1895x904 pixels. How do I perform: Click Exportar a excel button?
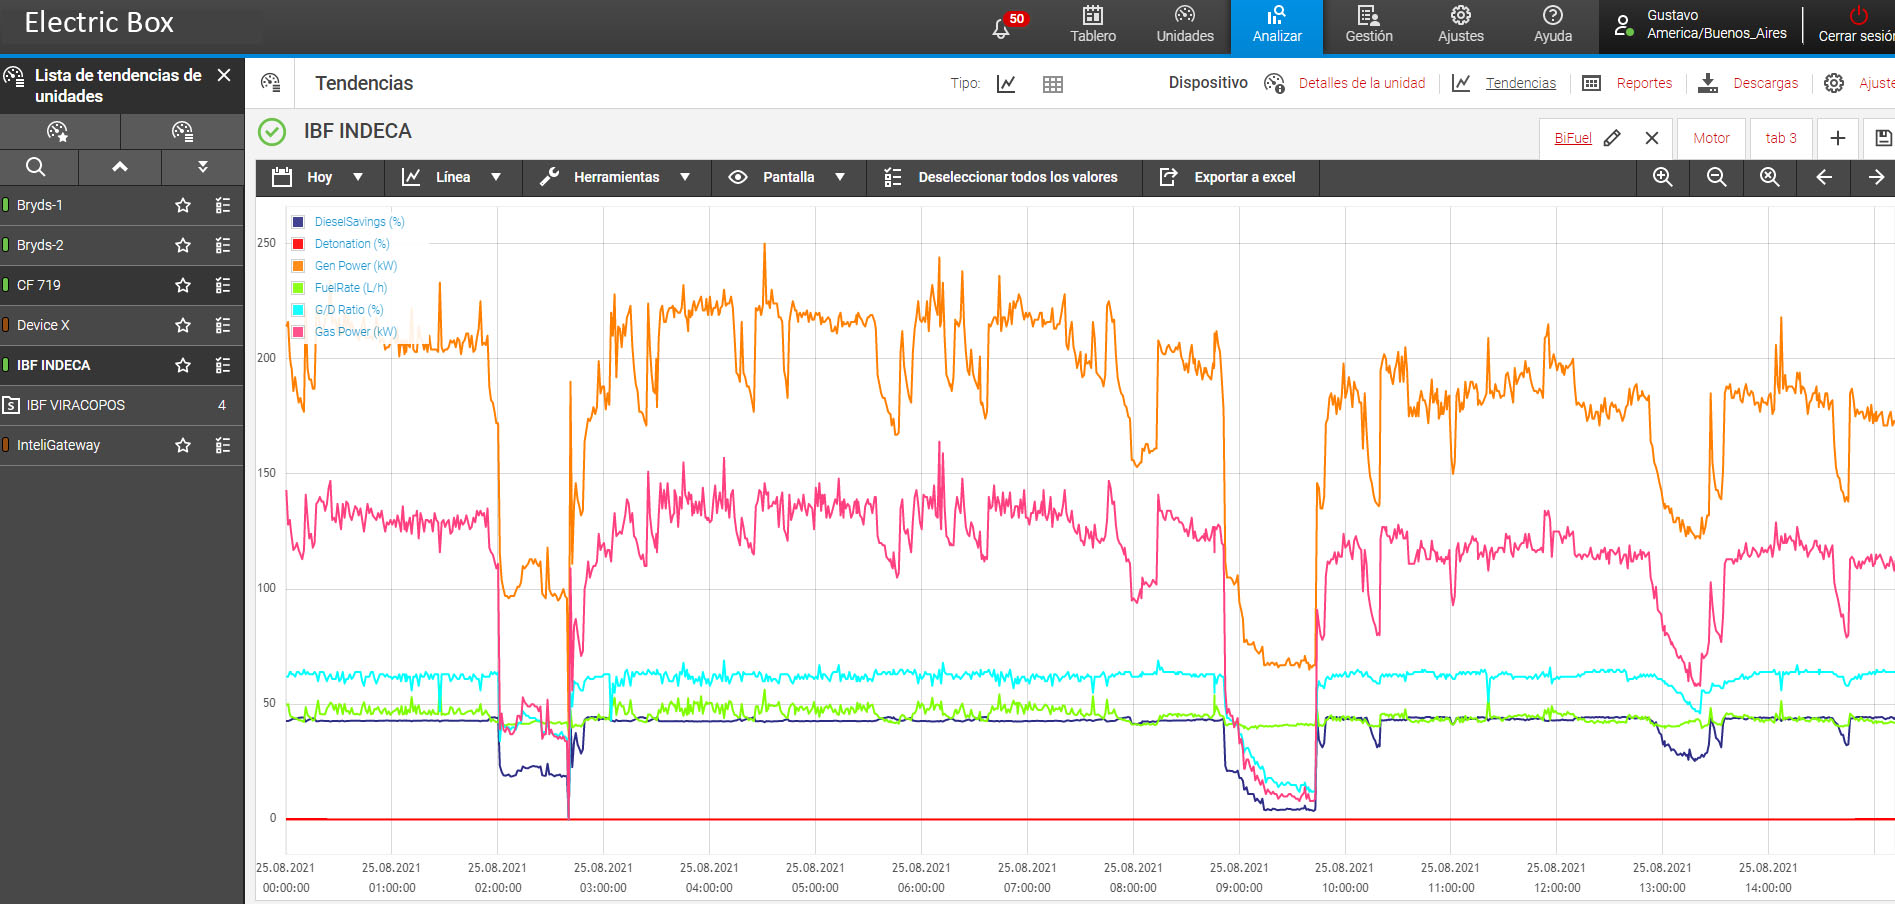tap(1228, 177)
